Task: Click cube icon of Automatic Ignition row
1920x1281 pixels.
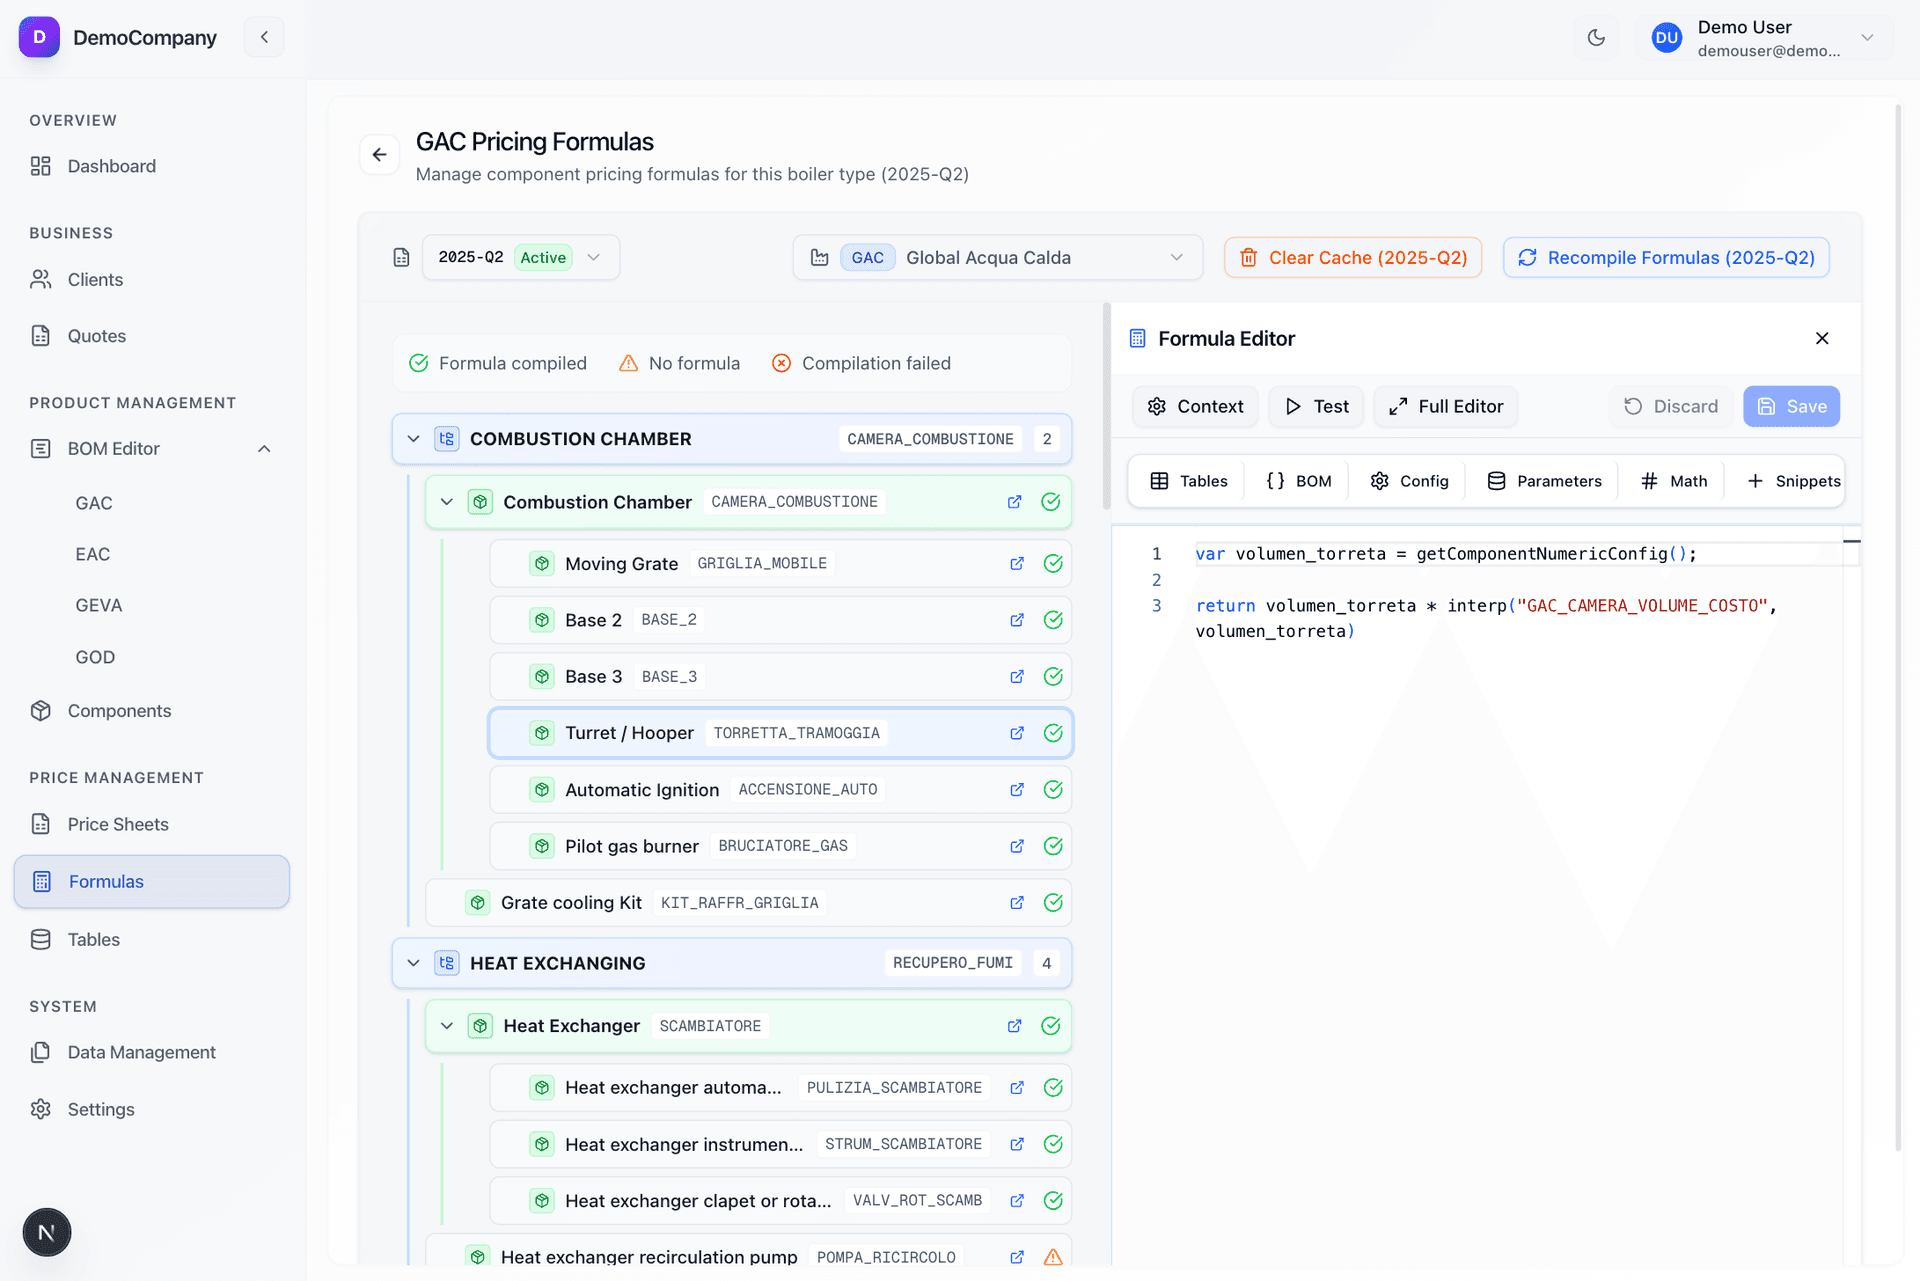Action: pos(542,790)
